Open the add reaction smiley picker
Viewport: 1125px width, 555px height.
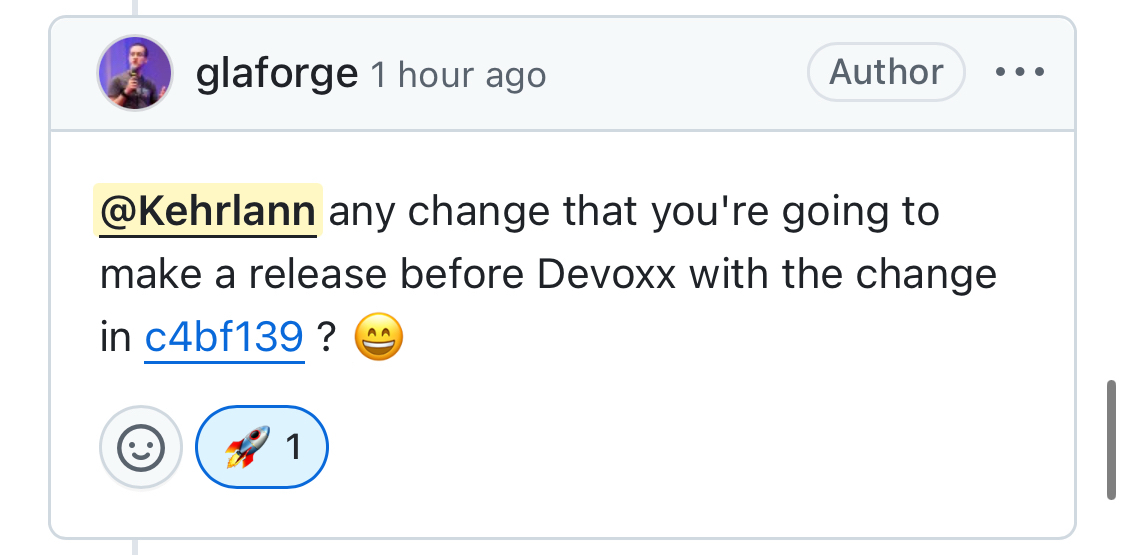141,447
